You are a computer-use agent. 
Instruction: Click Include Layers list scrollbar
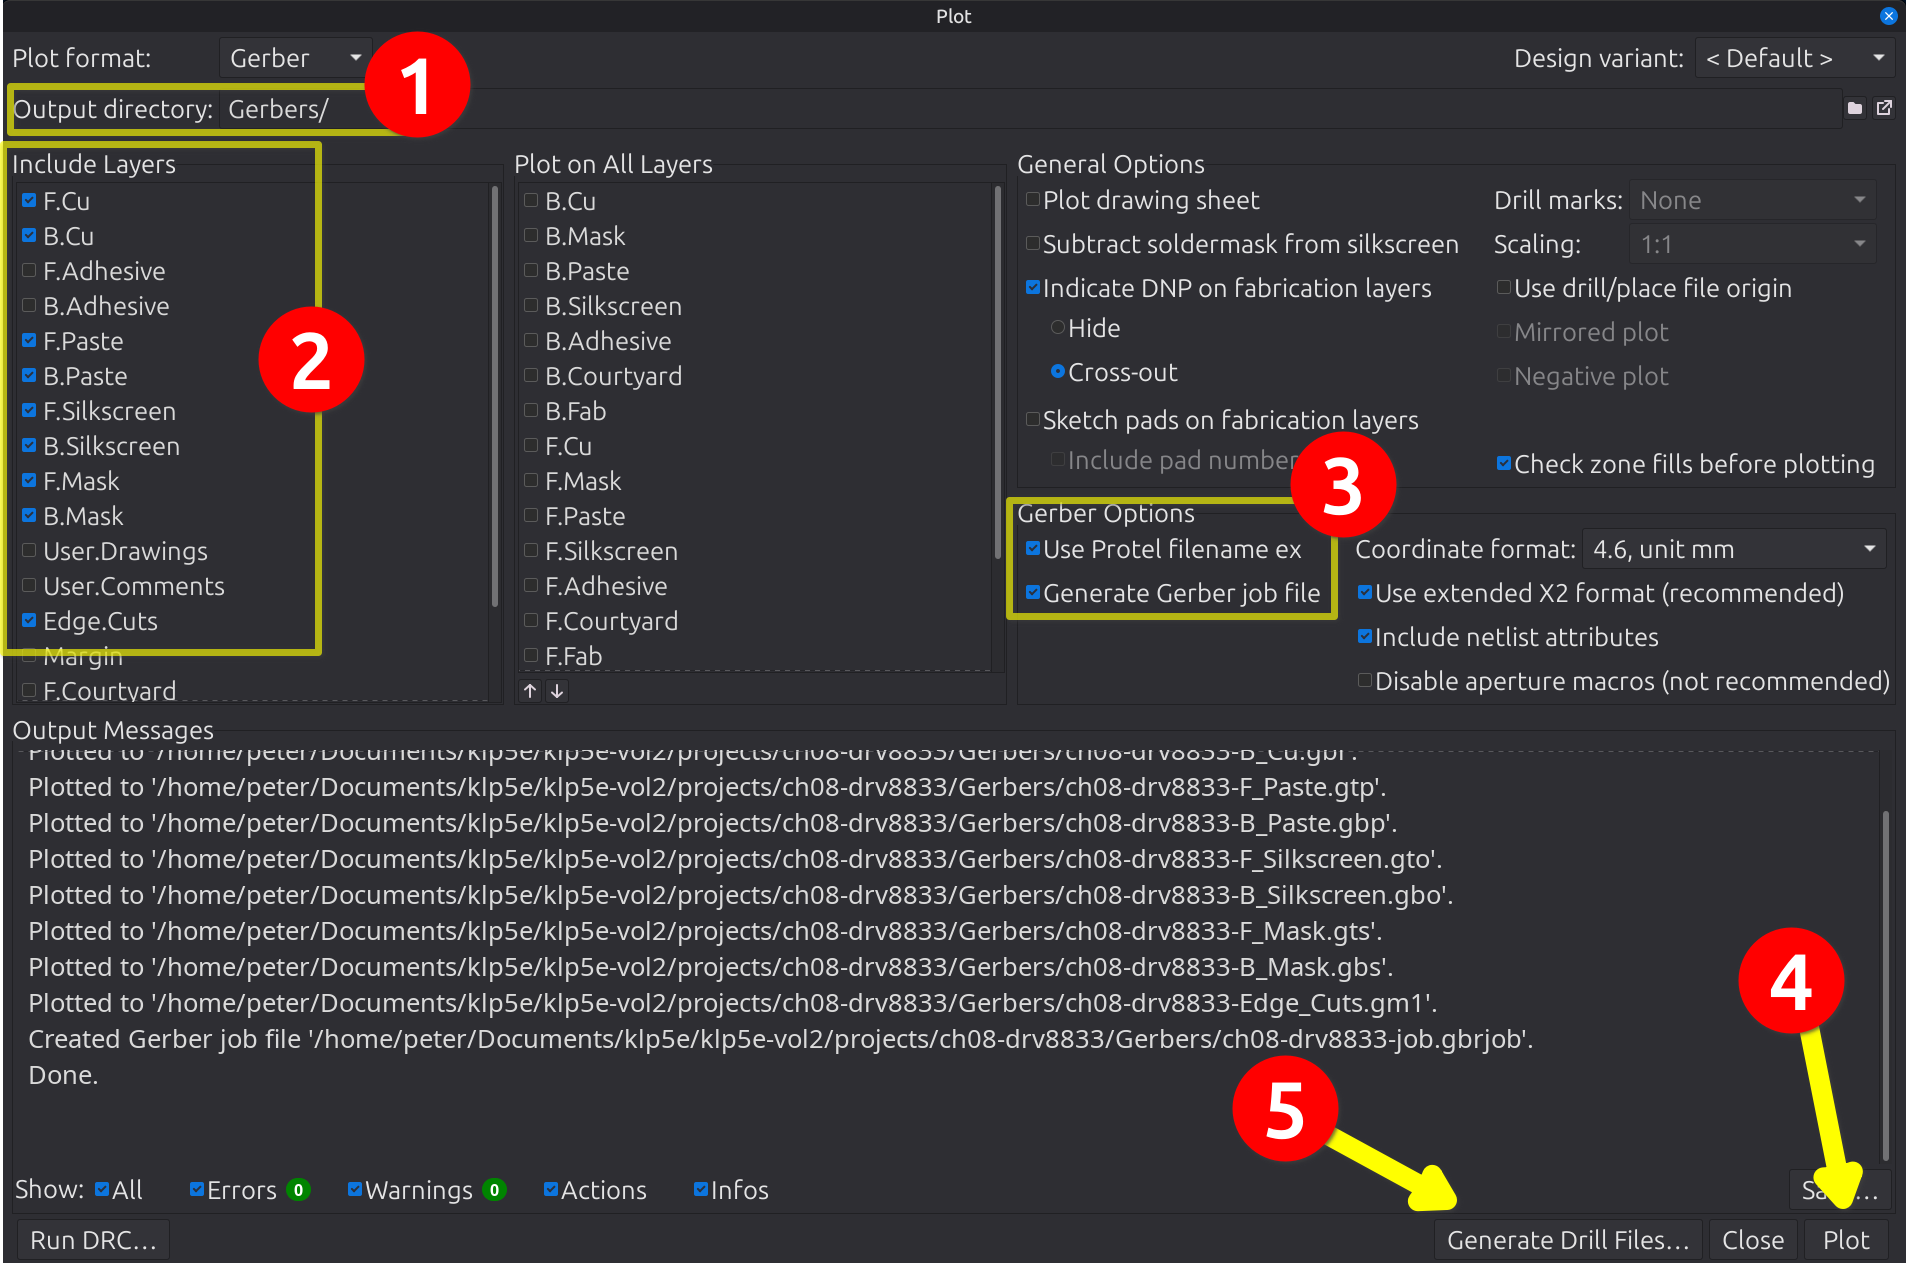click(495, 398)
